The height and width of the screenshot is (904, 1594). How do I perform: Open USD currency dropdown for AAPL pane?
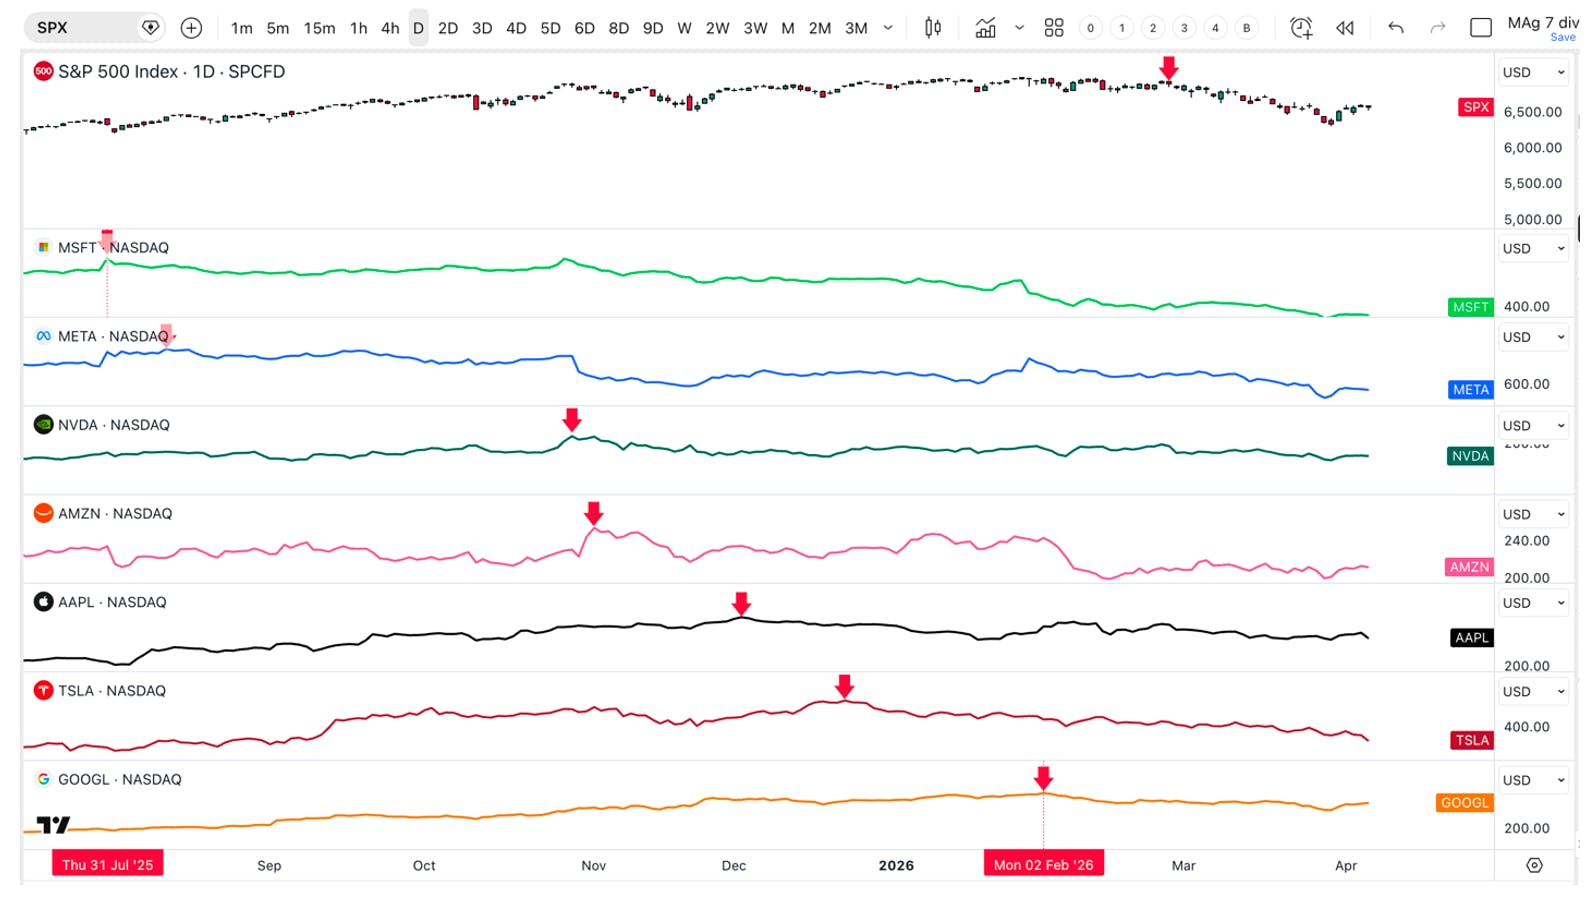[x=1533, y=603]
